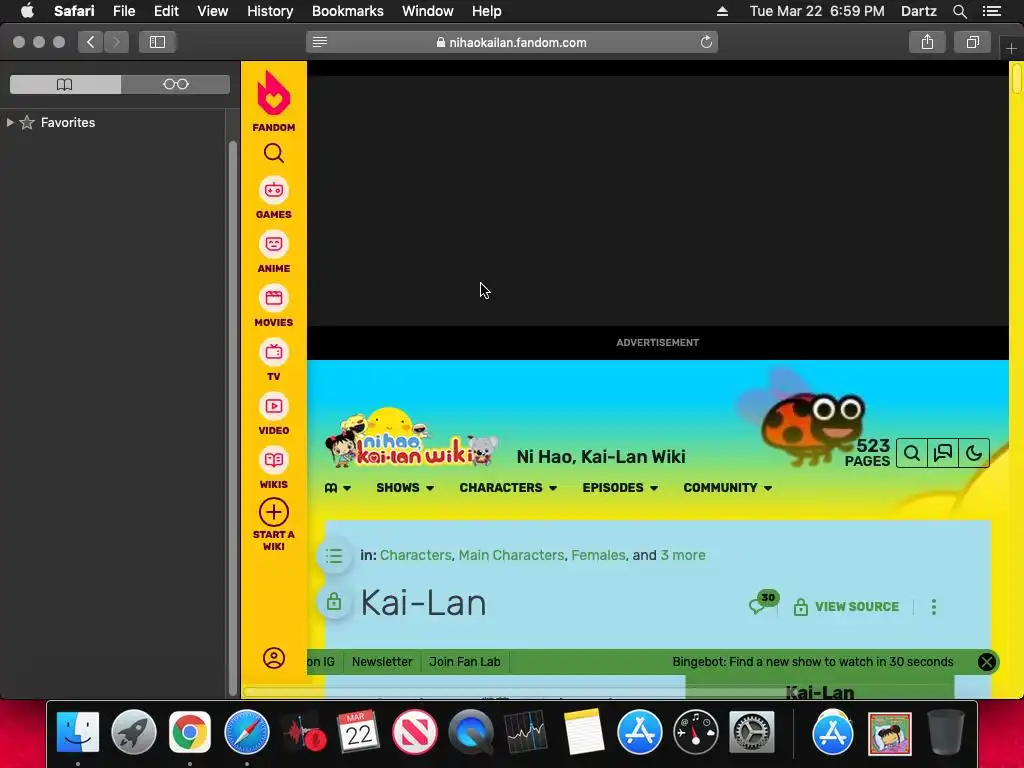Open the Characters category link
1024x768 pixels.
click(415, 555)
